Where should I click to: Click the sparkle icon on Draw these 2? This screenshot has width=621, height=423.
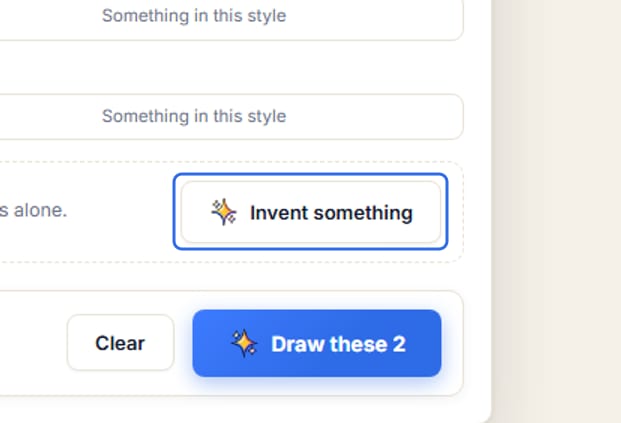click(x=244, y=343)
